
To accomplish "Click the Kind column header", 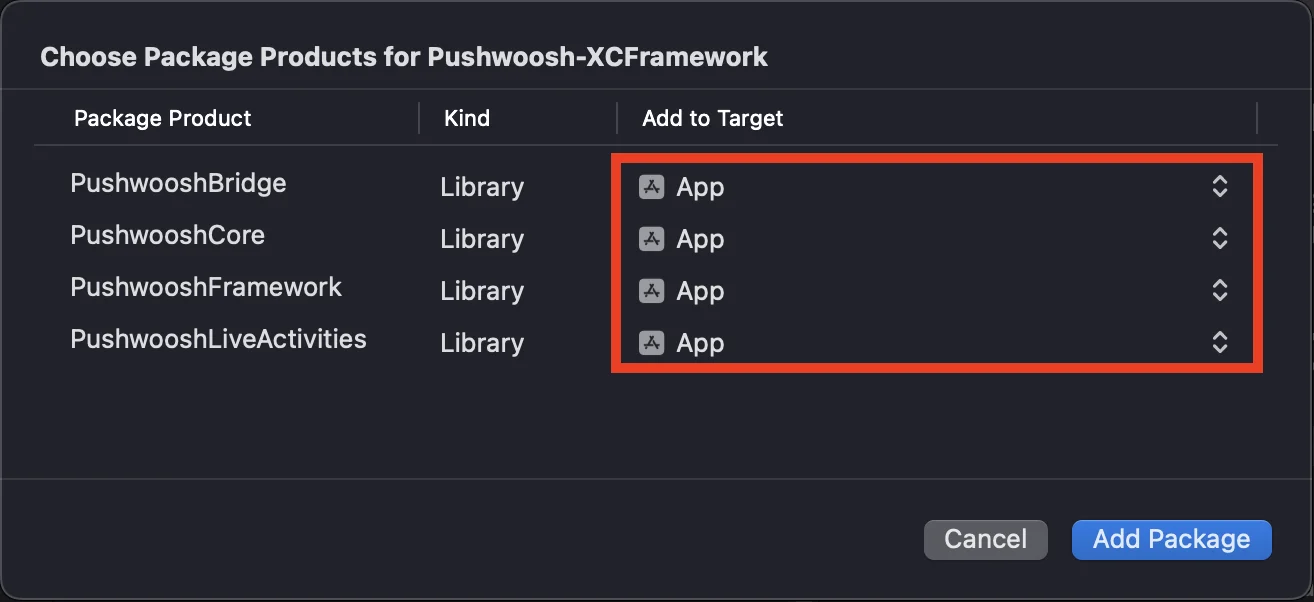I will [467, 118].
